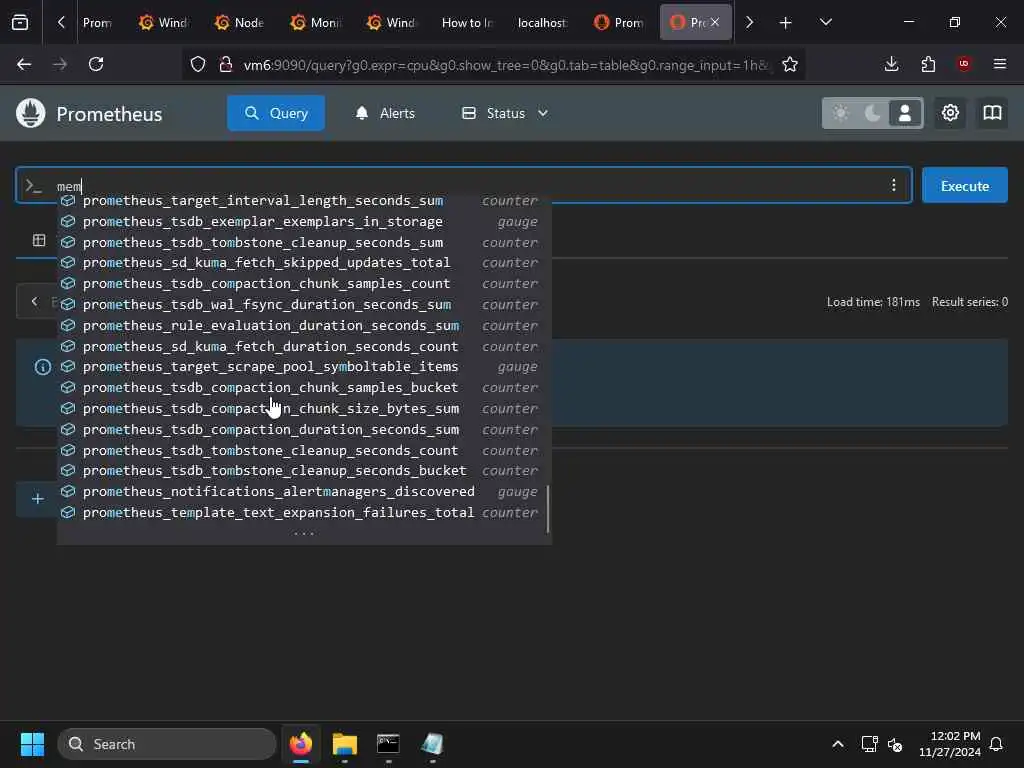The image size is (1024, 768).
Task: Switch to the Moni browser tab
Action: 315,22
